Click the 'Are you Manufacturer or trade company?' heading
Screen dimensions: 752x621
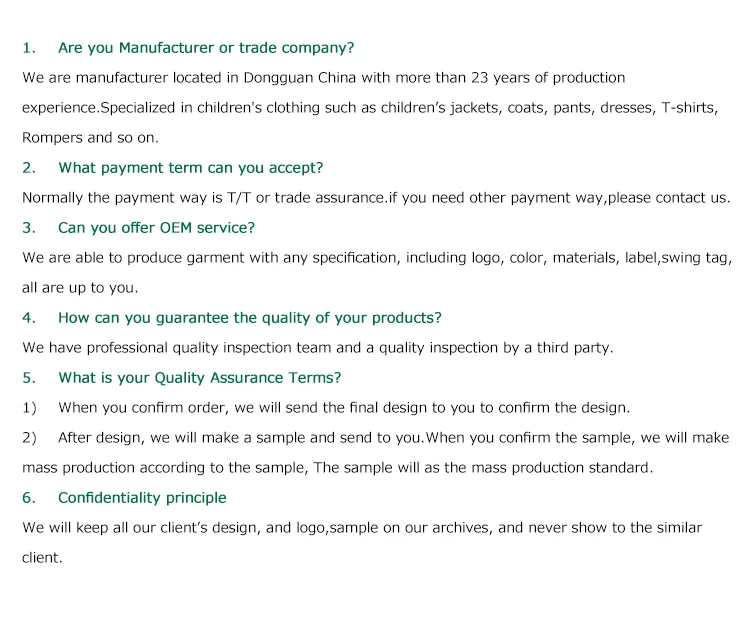[x=206, y=48]
